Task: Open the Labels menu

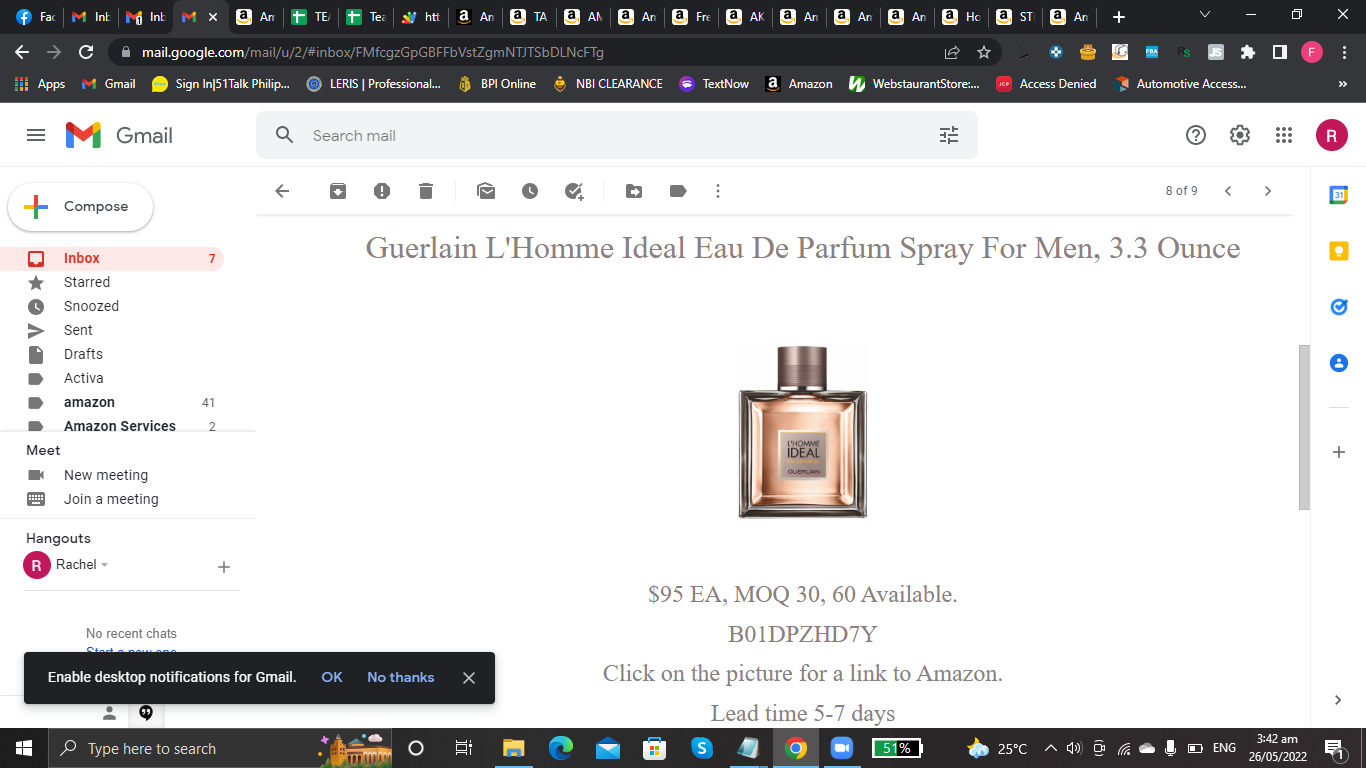Action: [678, 191]
